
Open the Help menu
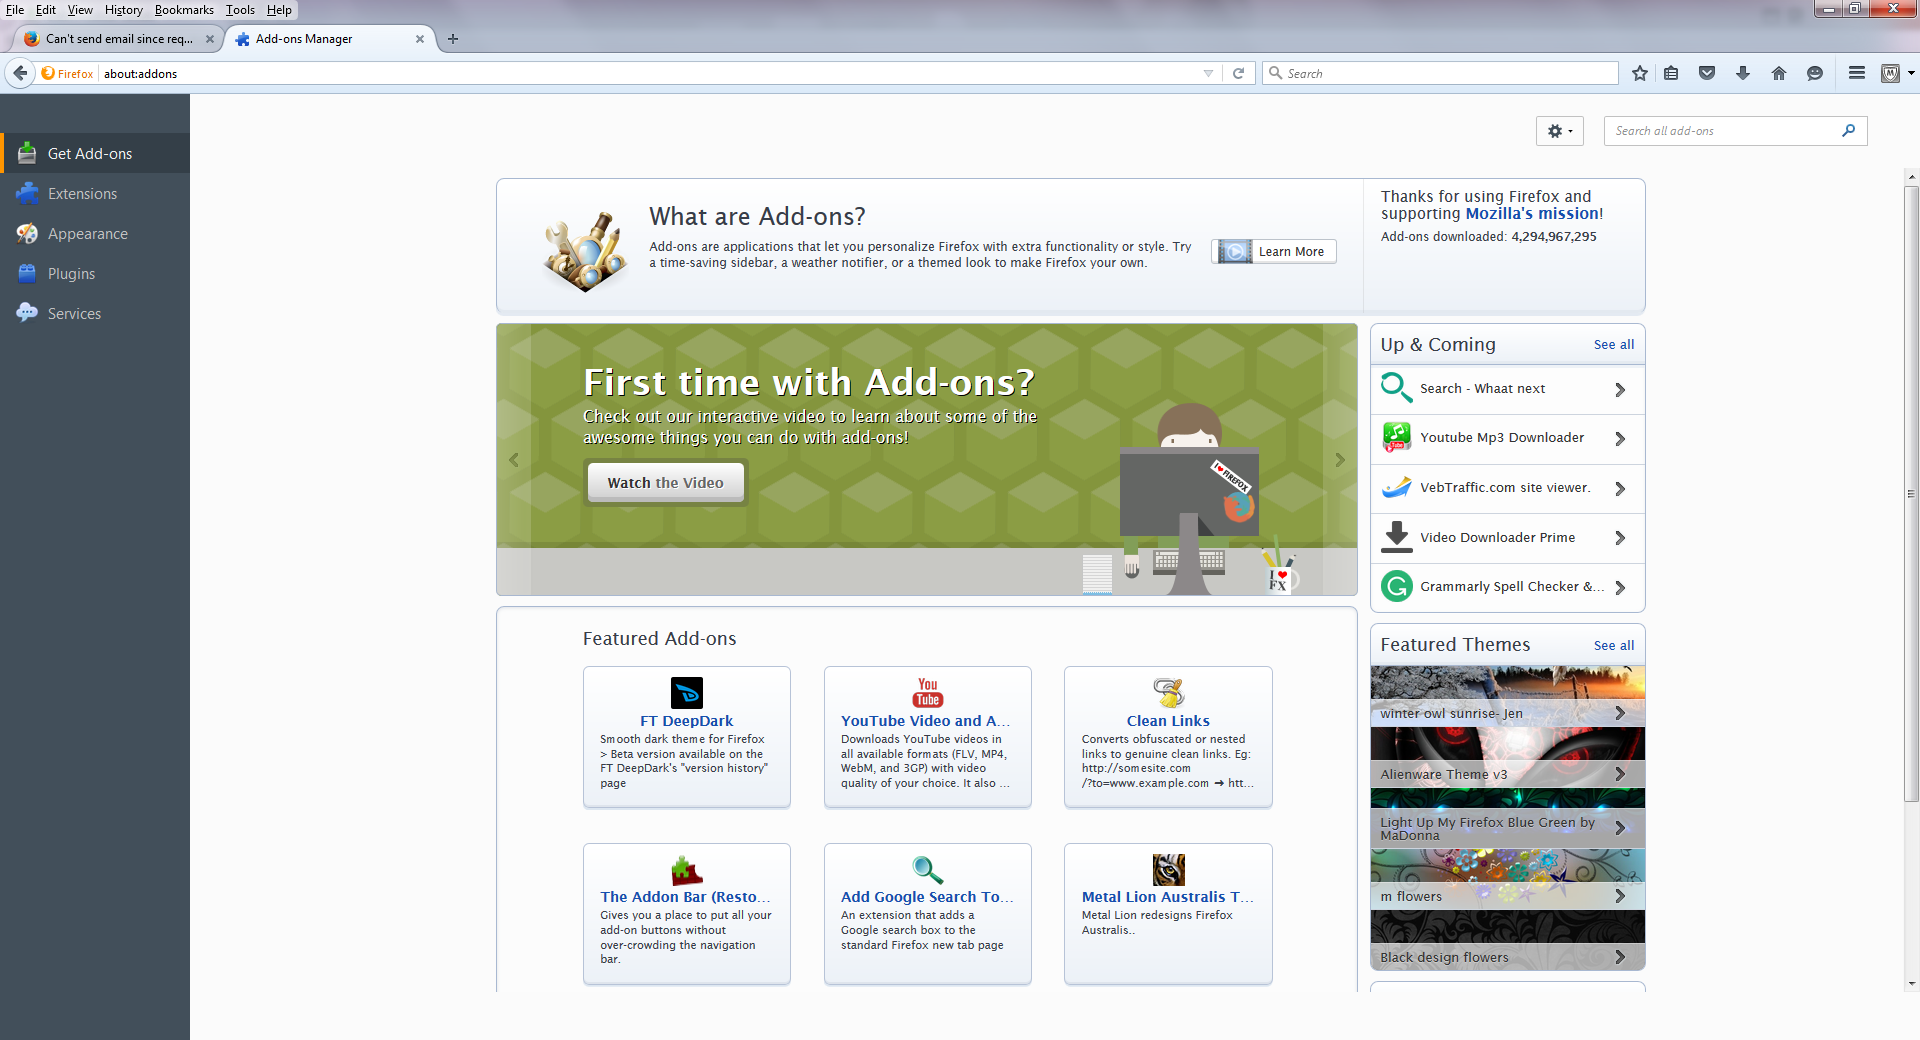[x=279, y=10]
